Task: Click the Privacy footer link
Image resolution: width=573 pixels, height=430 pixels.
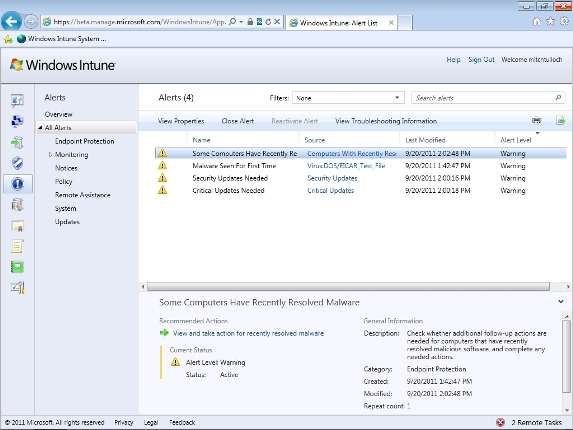Action: pyautogui.click(x=124, y=423)
